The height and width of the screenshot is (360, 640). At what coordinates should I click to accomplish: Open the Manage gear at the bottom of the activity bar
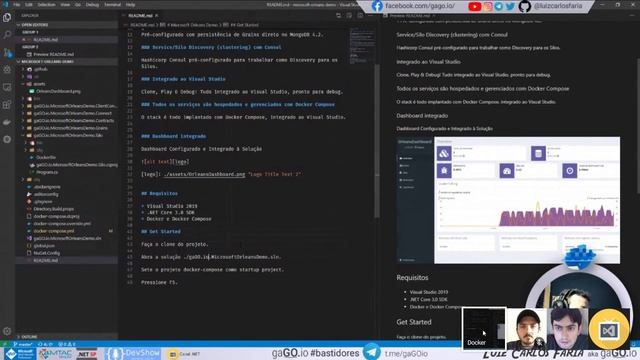click(7, 331)
